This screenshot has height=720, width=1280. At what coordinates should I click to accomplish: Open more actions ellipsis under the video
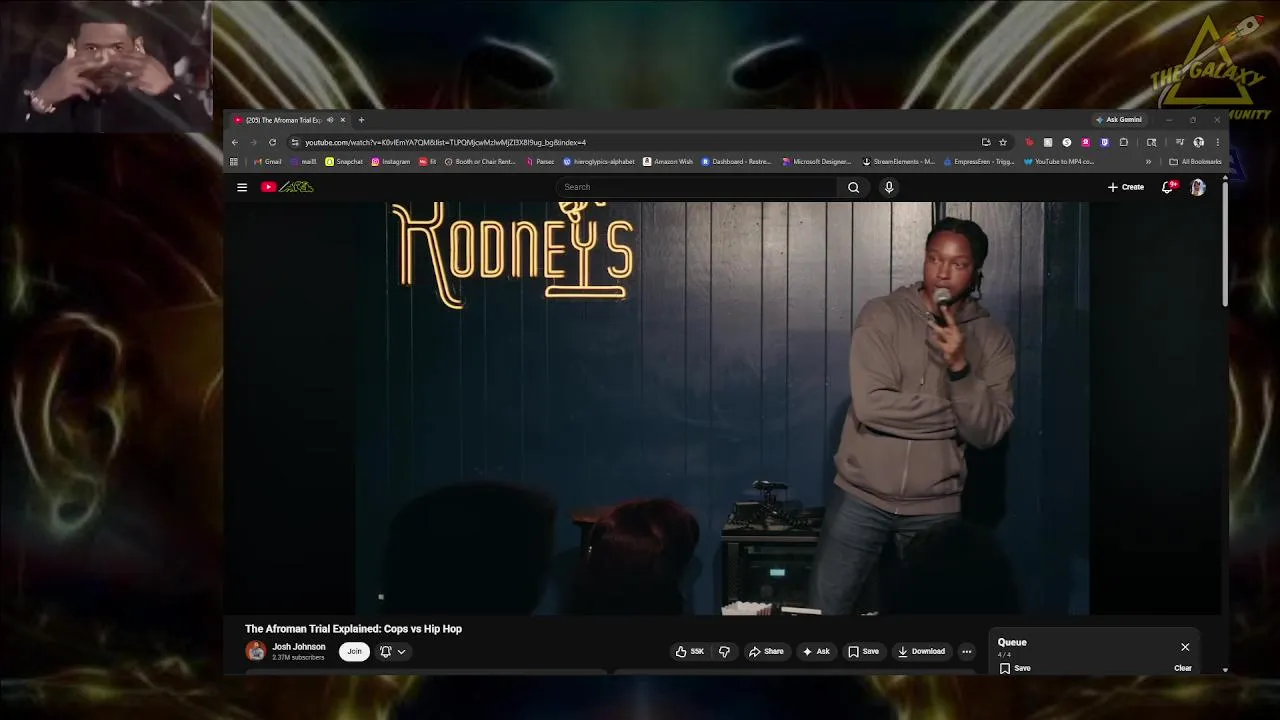966,651
